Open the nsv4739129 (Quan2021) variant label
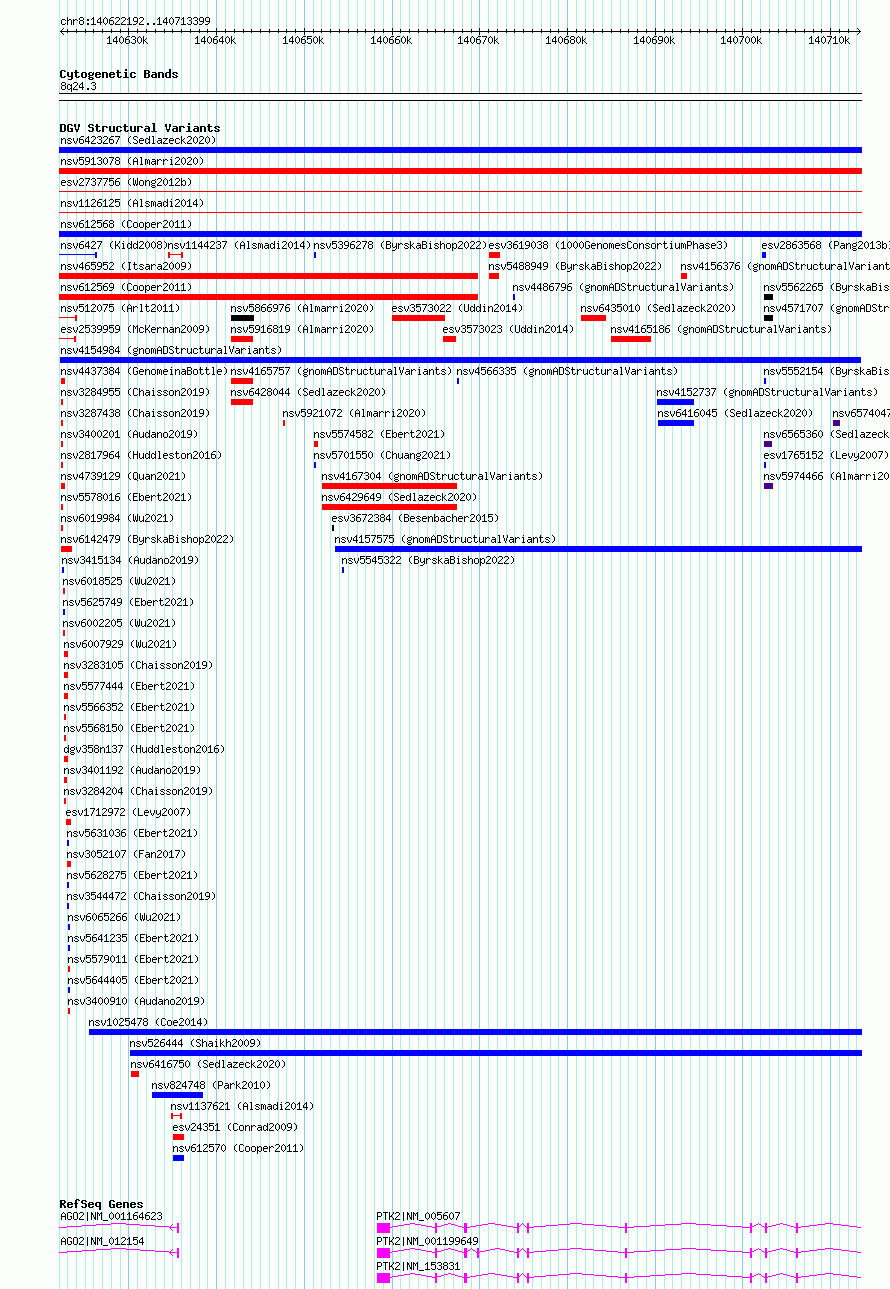This screenshot has height=1289, width=890. pos(123,476)
